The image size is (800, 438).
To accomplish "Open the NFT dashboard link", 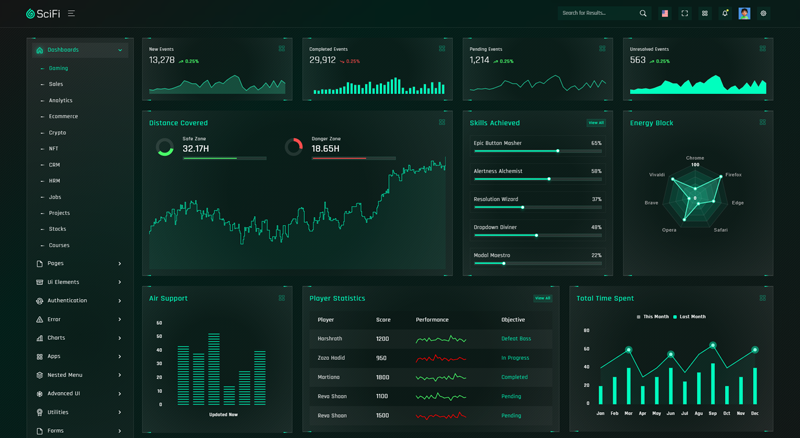I will pos(54,149).
